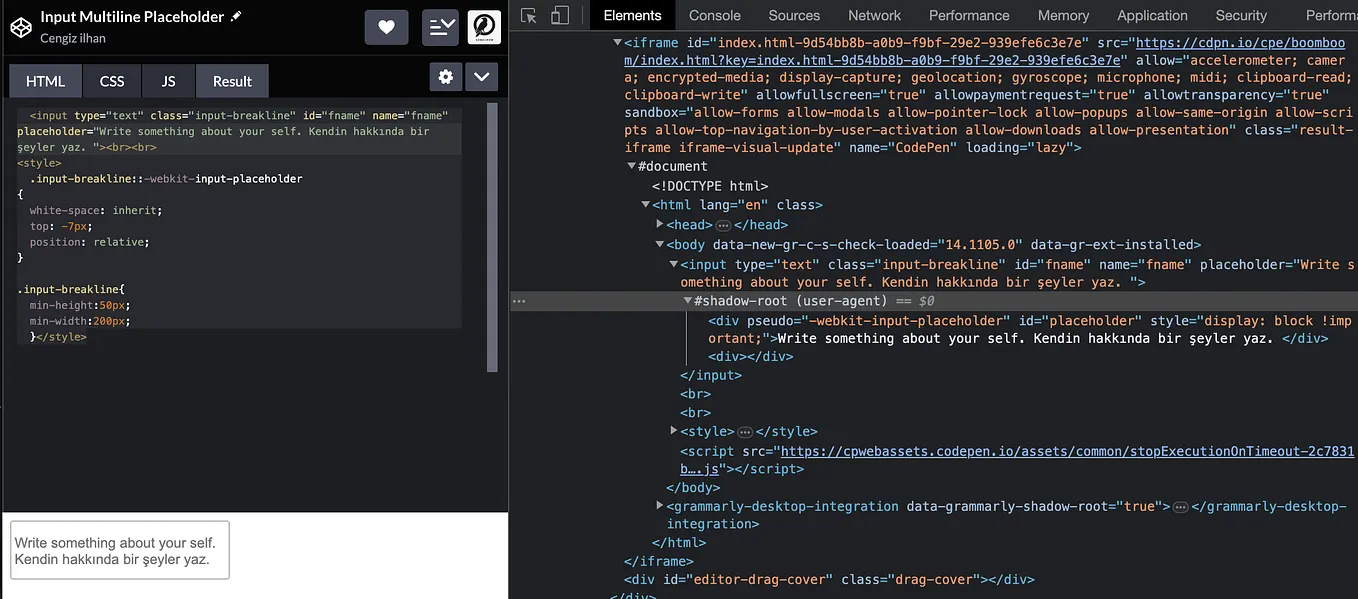
Task: Select the HTML editor tab
Action: (x=45, y=81)
